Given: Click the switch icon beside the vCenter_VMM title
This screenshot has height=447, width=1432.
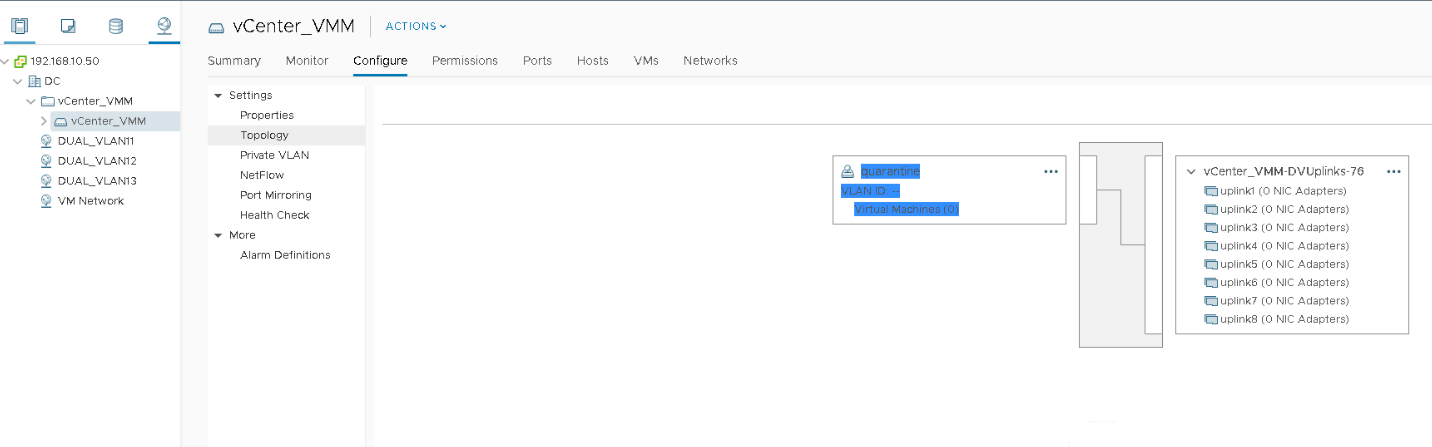Looking at the screenshot, I should 216,27.
